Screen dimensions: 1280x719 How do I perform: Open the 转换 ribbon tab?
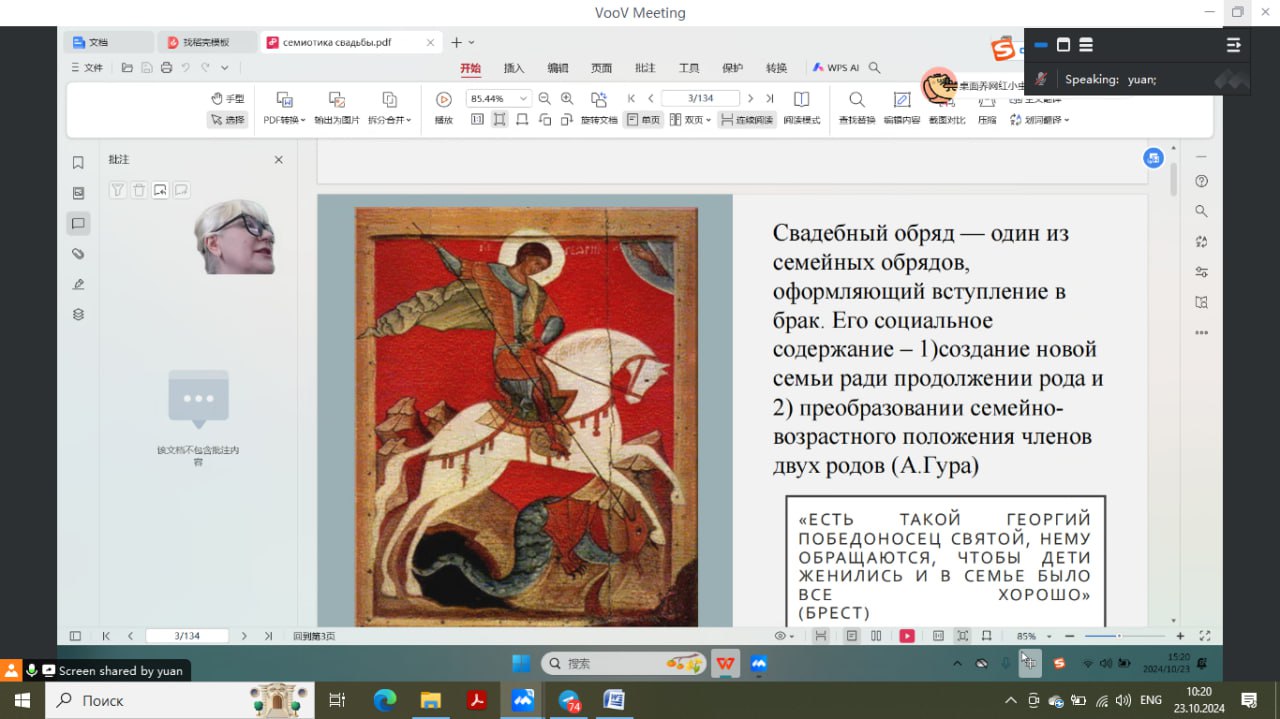tap(776, 68)
